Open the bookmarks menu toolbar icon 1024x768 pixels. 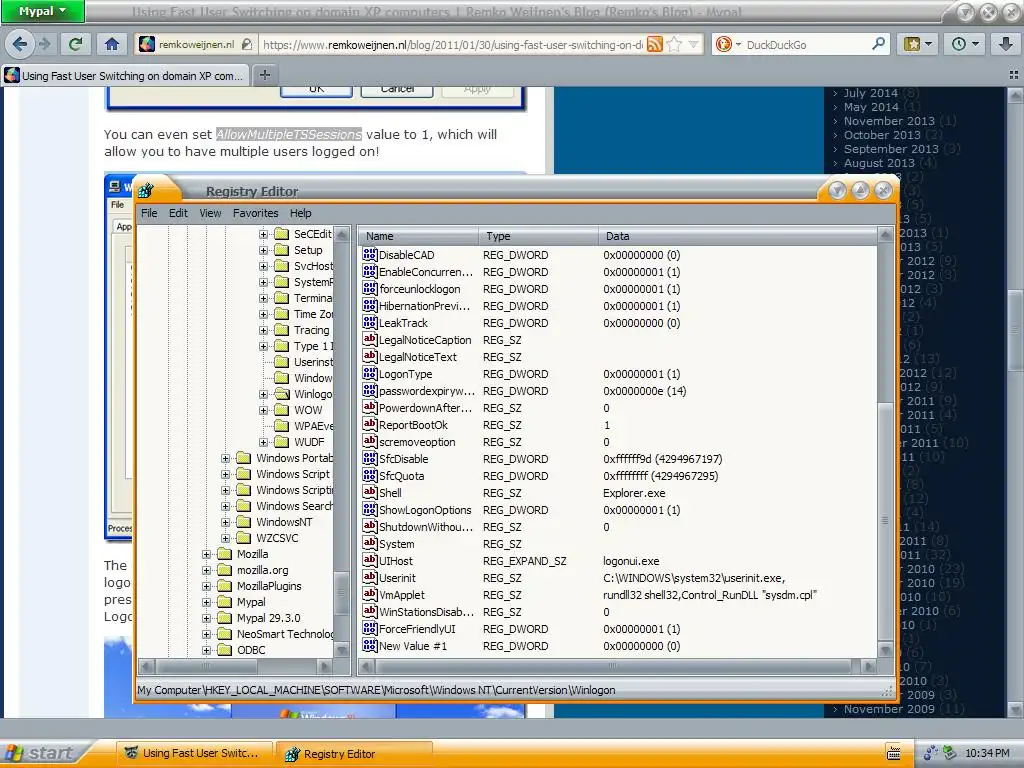pyautogui.click(x=917, y=44)
